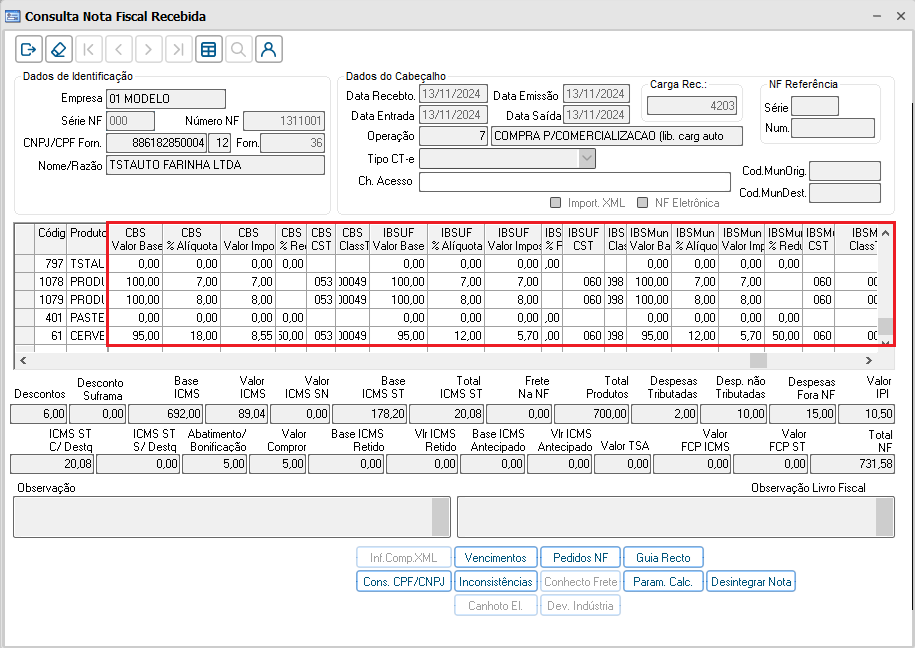This screenshot has width=915, height=649.
Task: Click the Pedidos NF button
Action: tap(581, 557)
